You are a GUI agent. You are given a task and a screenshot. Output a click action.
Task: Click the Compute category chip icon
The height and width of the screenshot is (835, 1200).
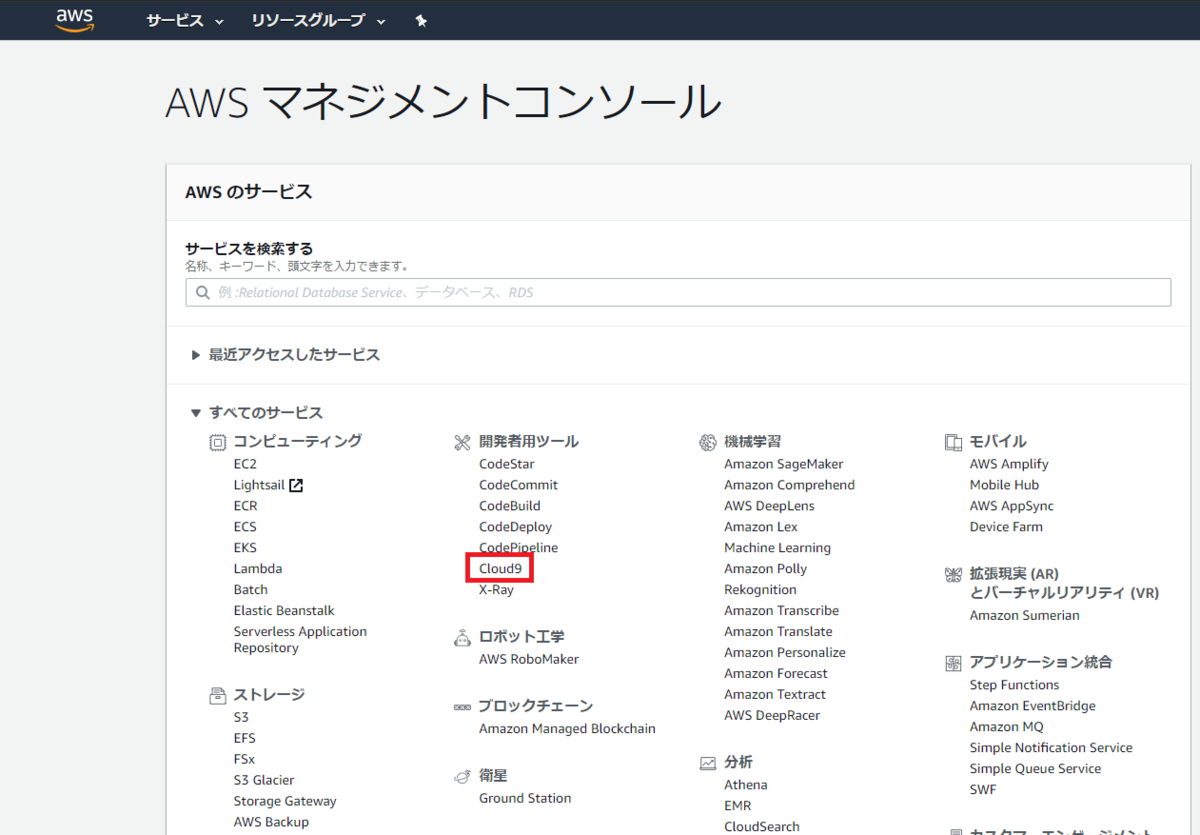tap(217, 442)
